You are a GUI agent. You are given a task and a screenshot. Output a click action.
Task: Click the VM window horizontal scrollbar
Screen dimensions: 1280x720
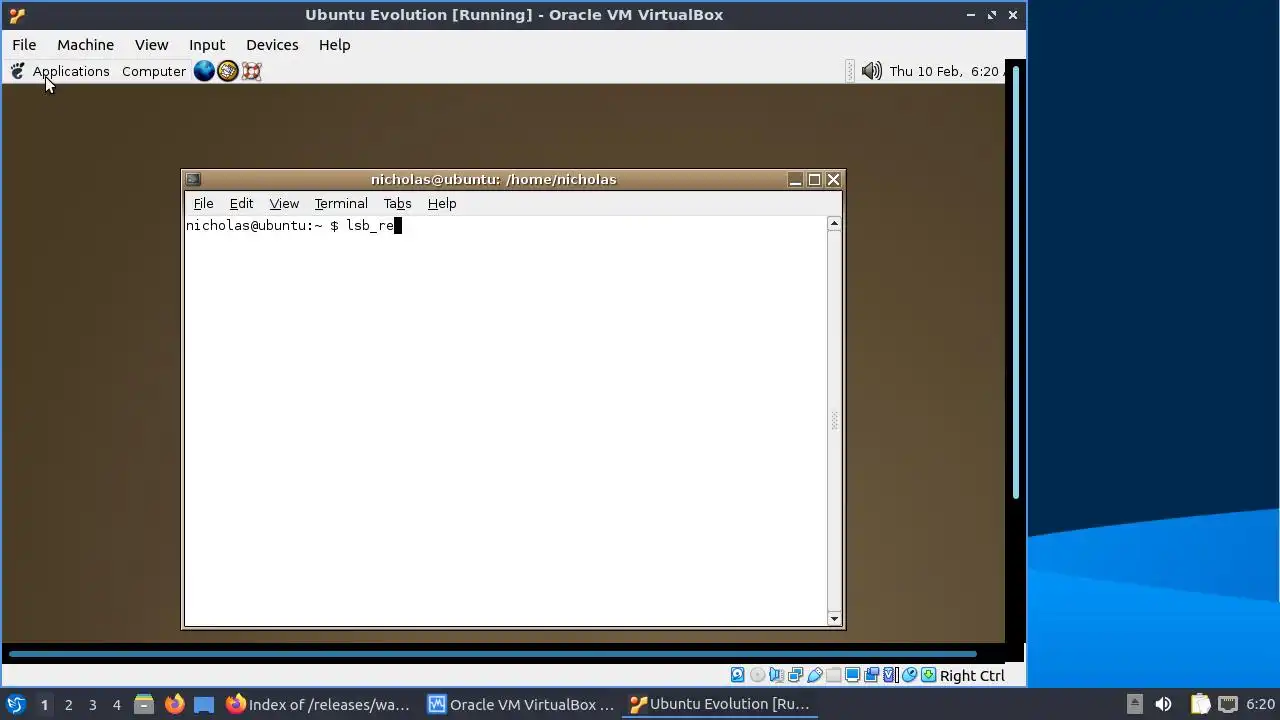pos(493,655)
